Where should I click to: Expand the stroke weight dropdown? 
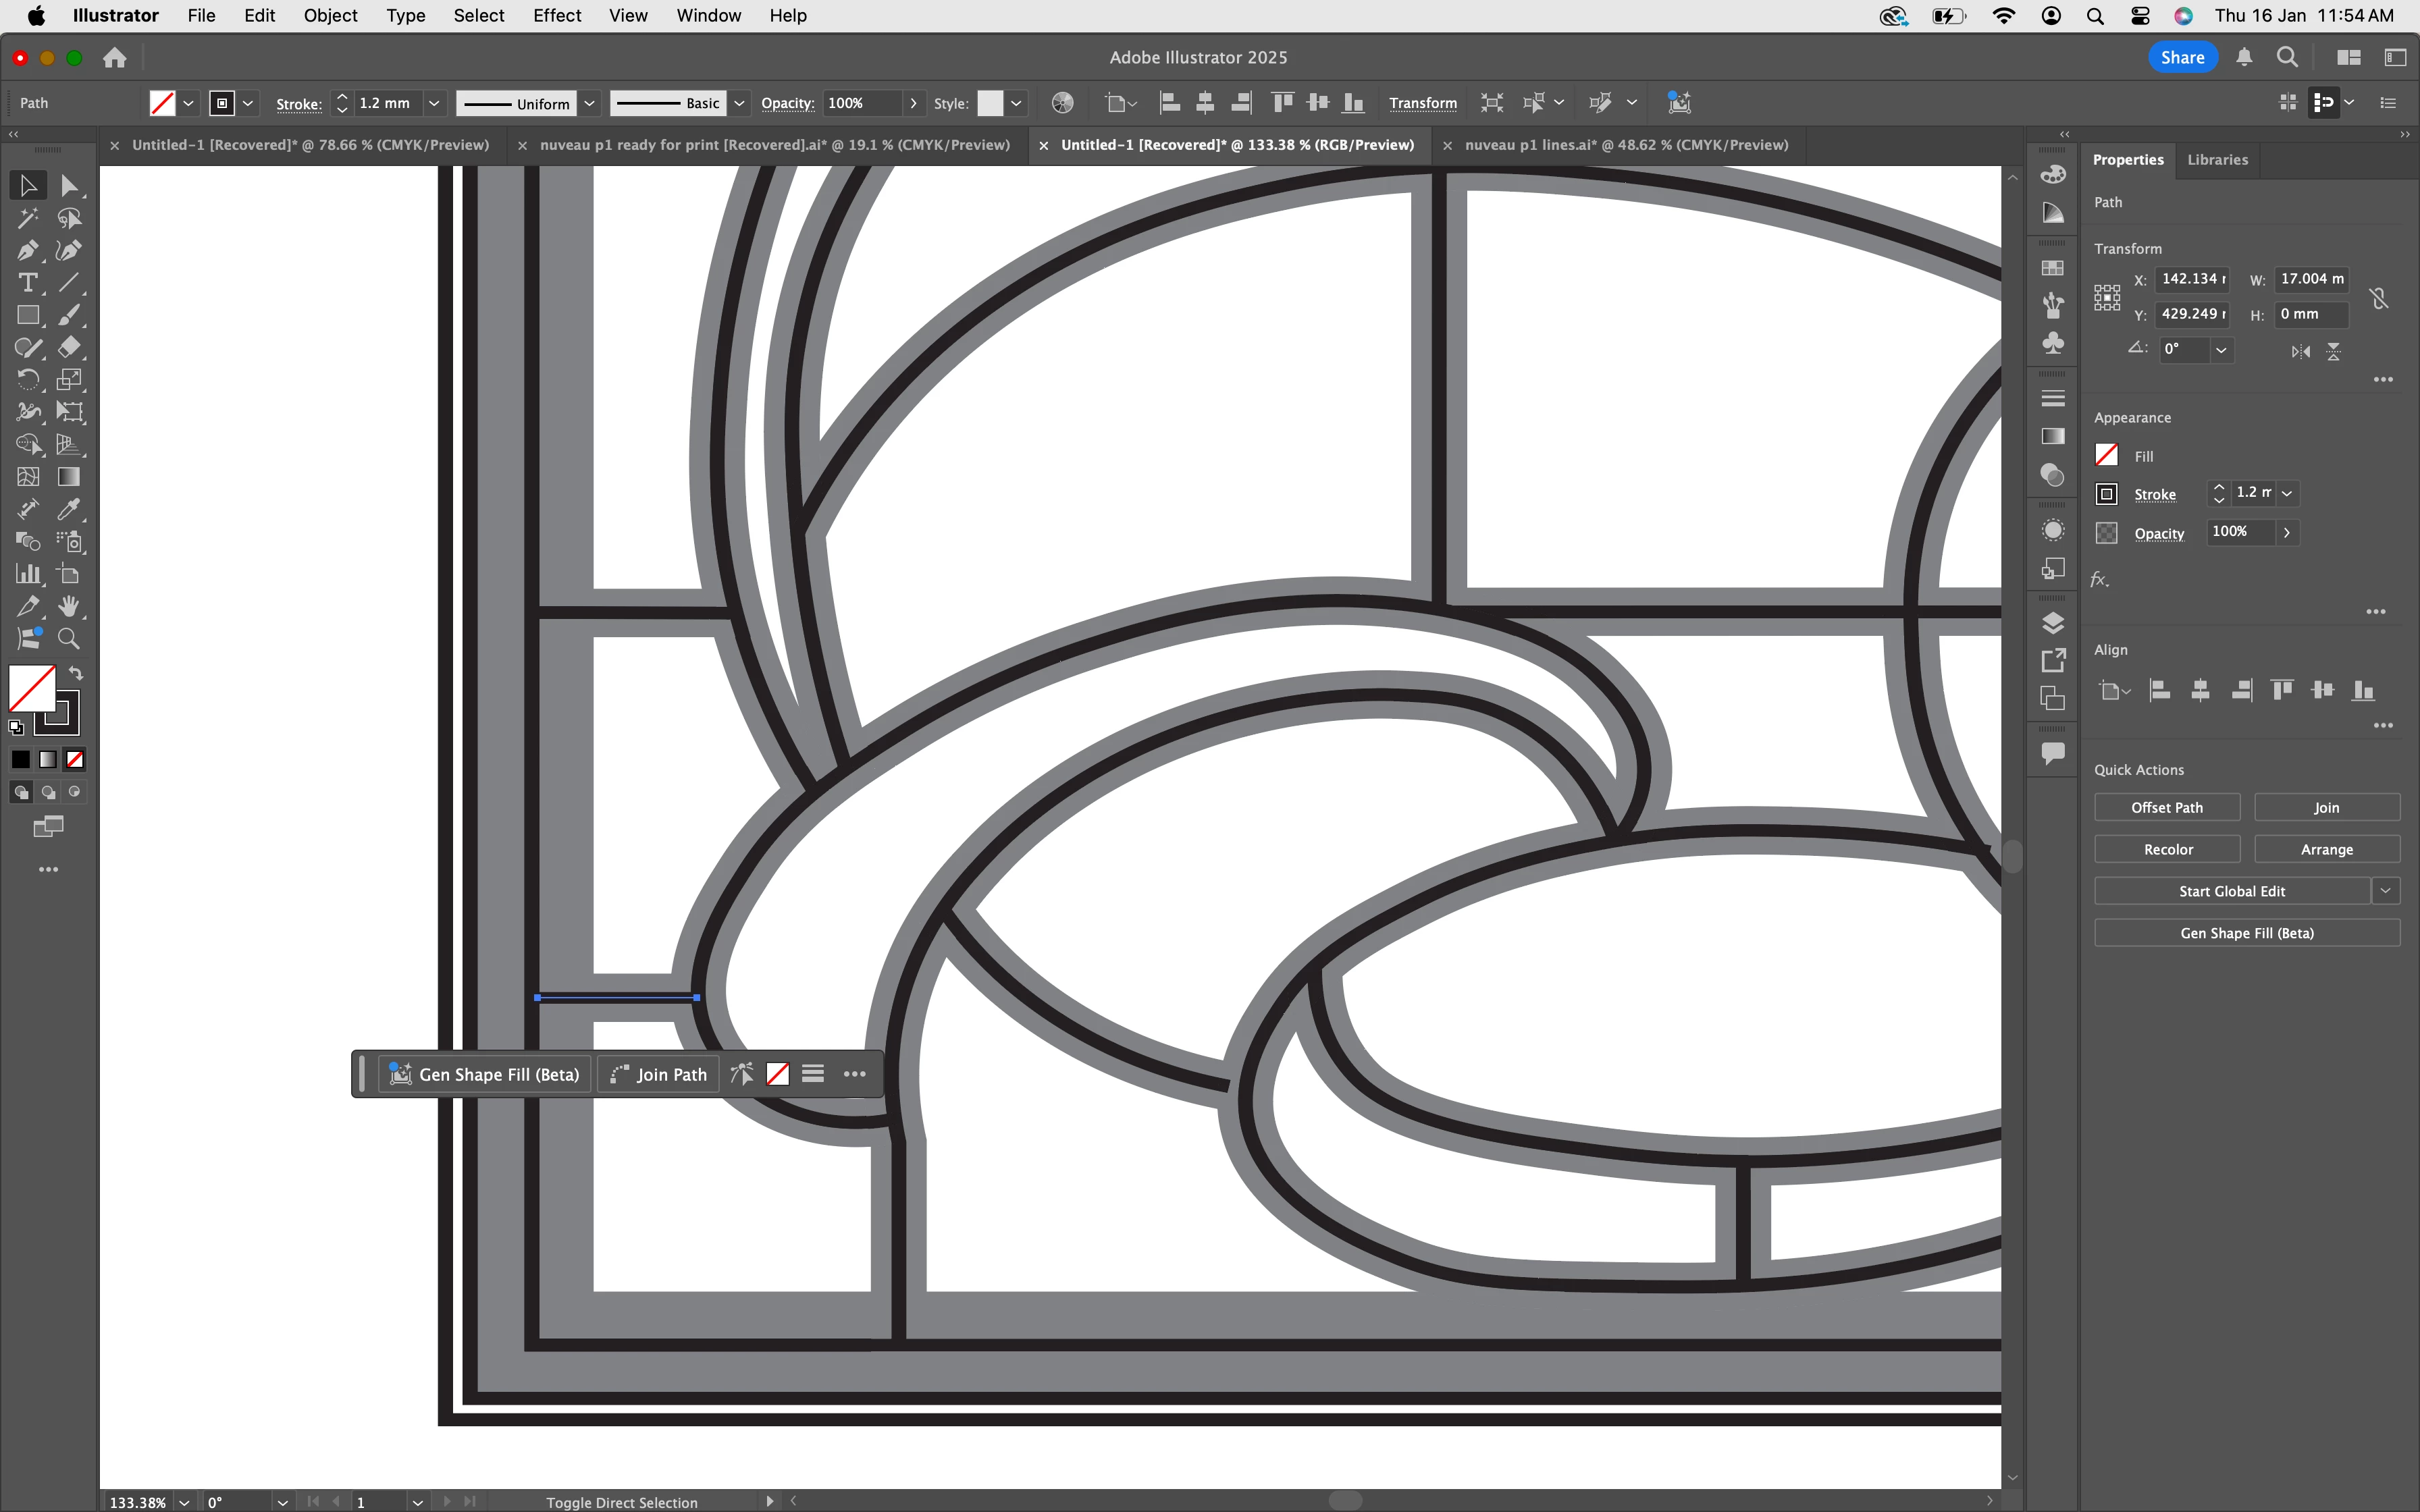(434, 103)
